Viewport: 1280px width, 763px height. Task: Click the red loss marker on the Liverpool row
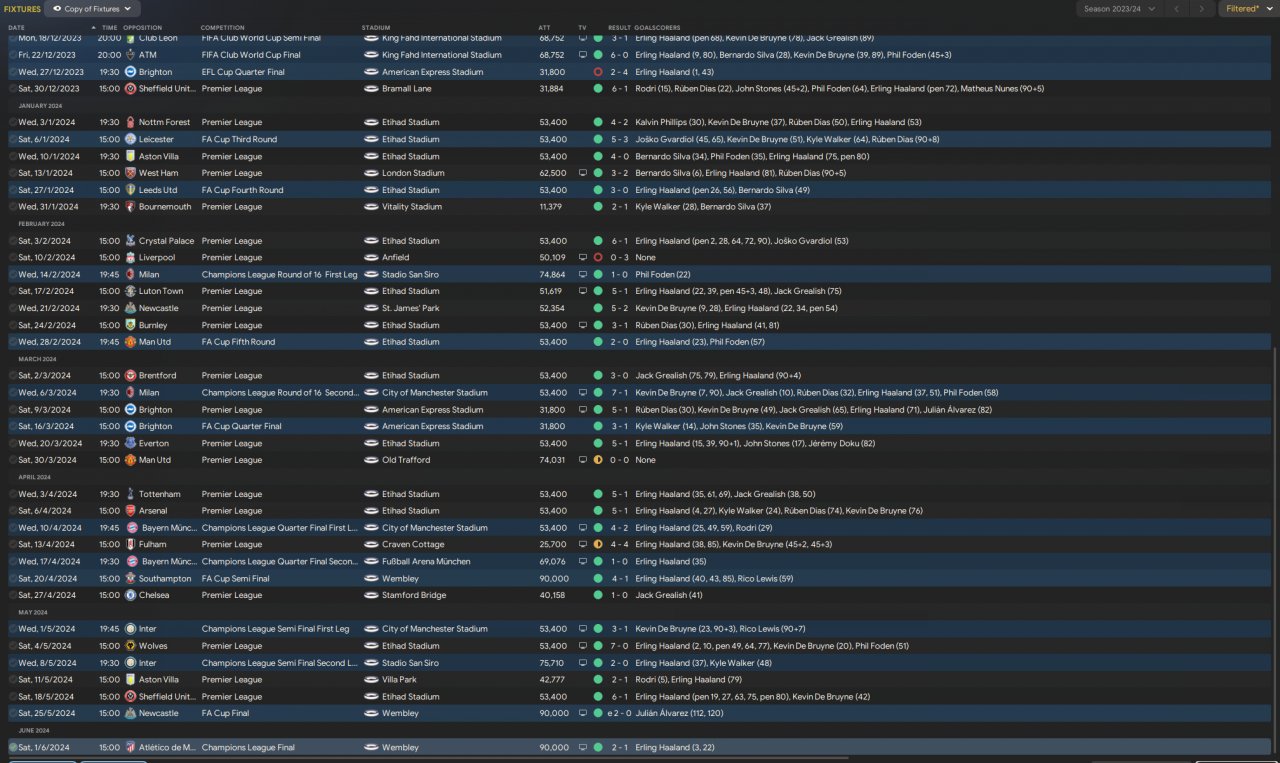(598, 257)
